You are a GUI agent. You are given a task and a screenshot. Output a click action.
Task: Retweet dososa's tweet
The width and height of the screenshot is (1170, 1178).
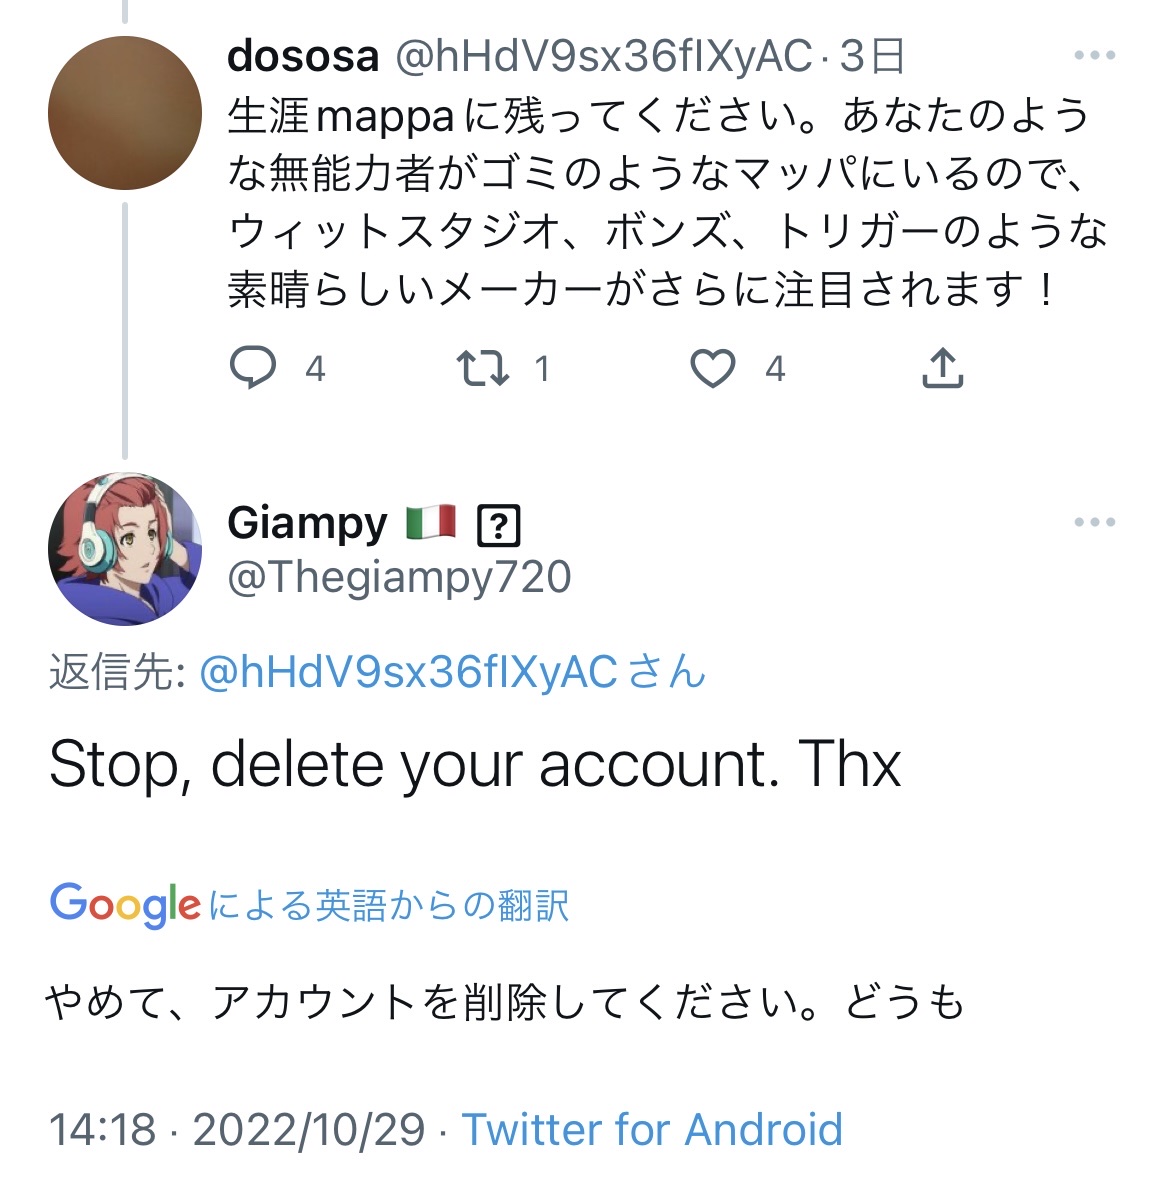tap(483, 369)
